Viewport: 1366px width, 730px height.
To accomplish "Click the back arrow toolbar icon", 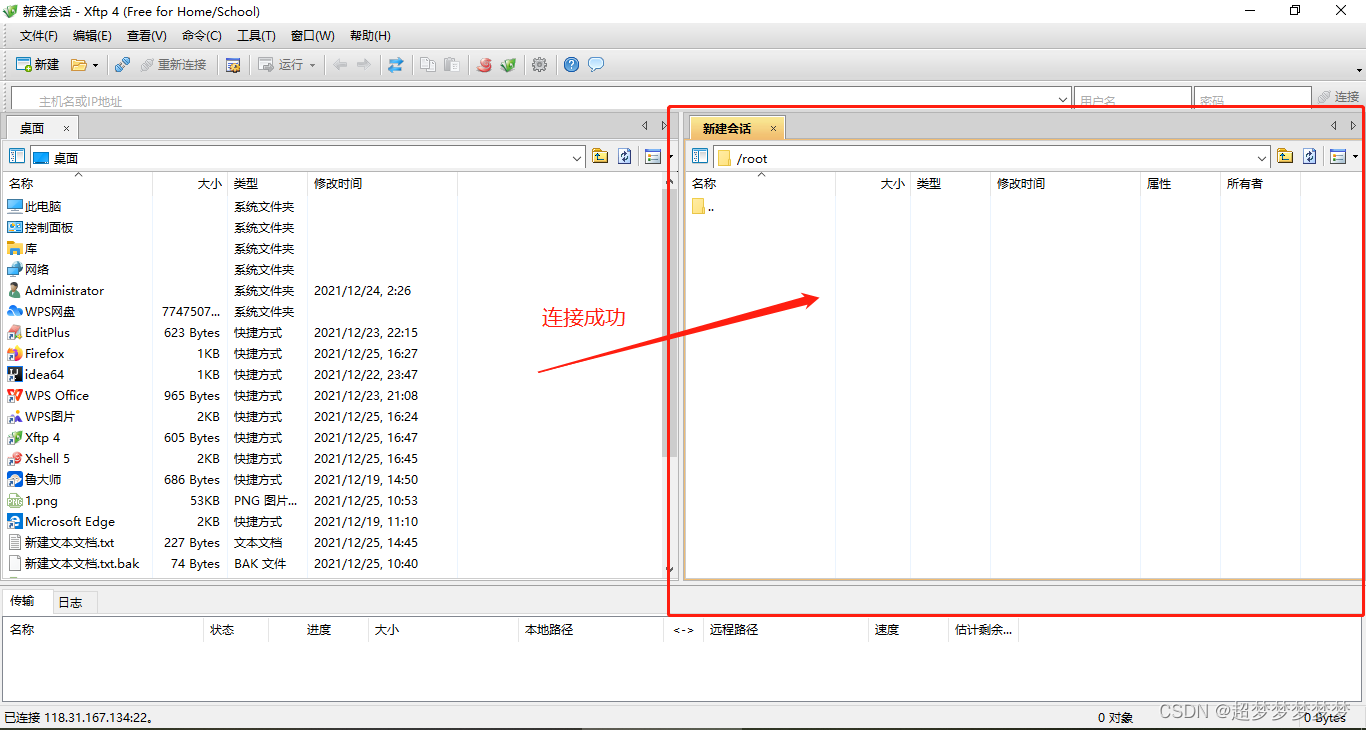I will 340,65.
